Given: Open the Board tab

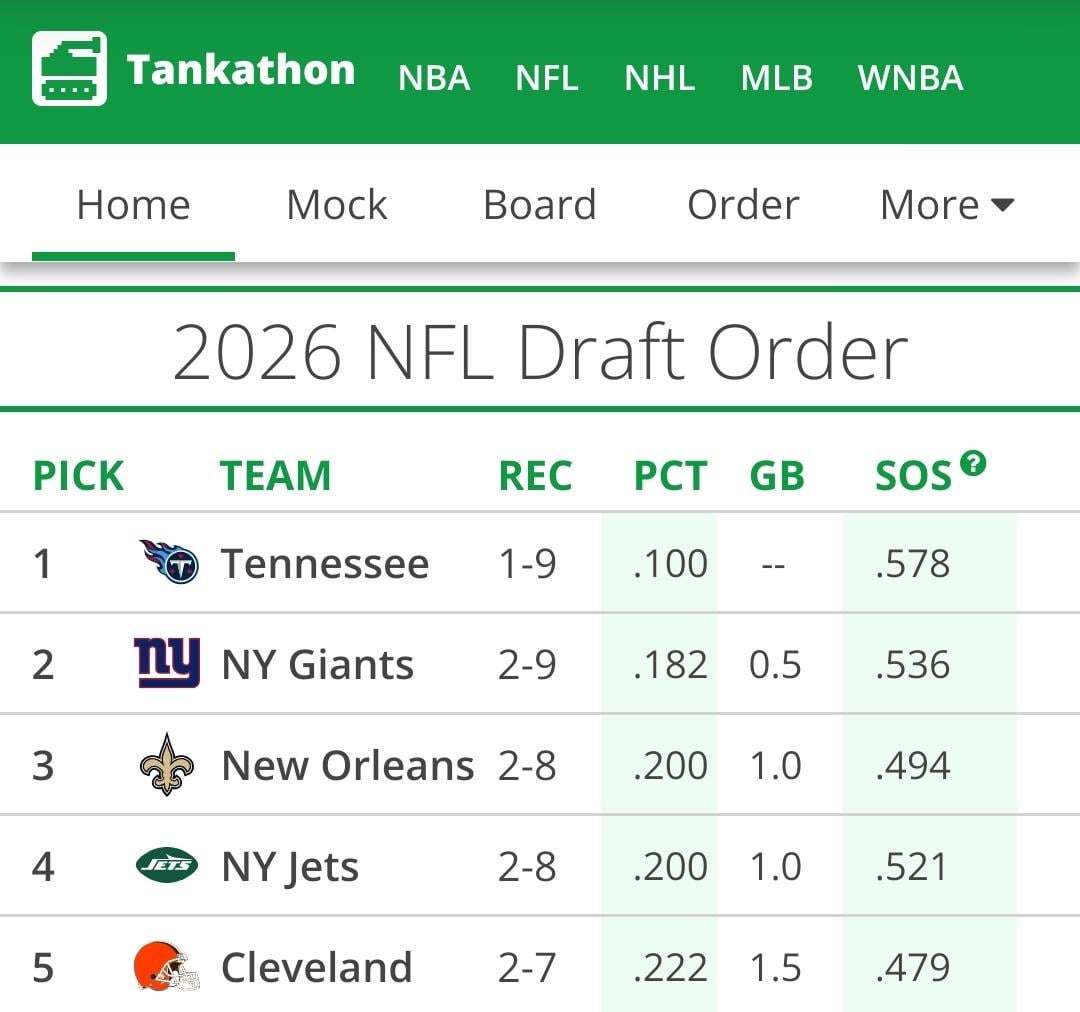Looking at the screenshot, I should coord(539,205).
